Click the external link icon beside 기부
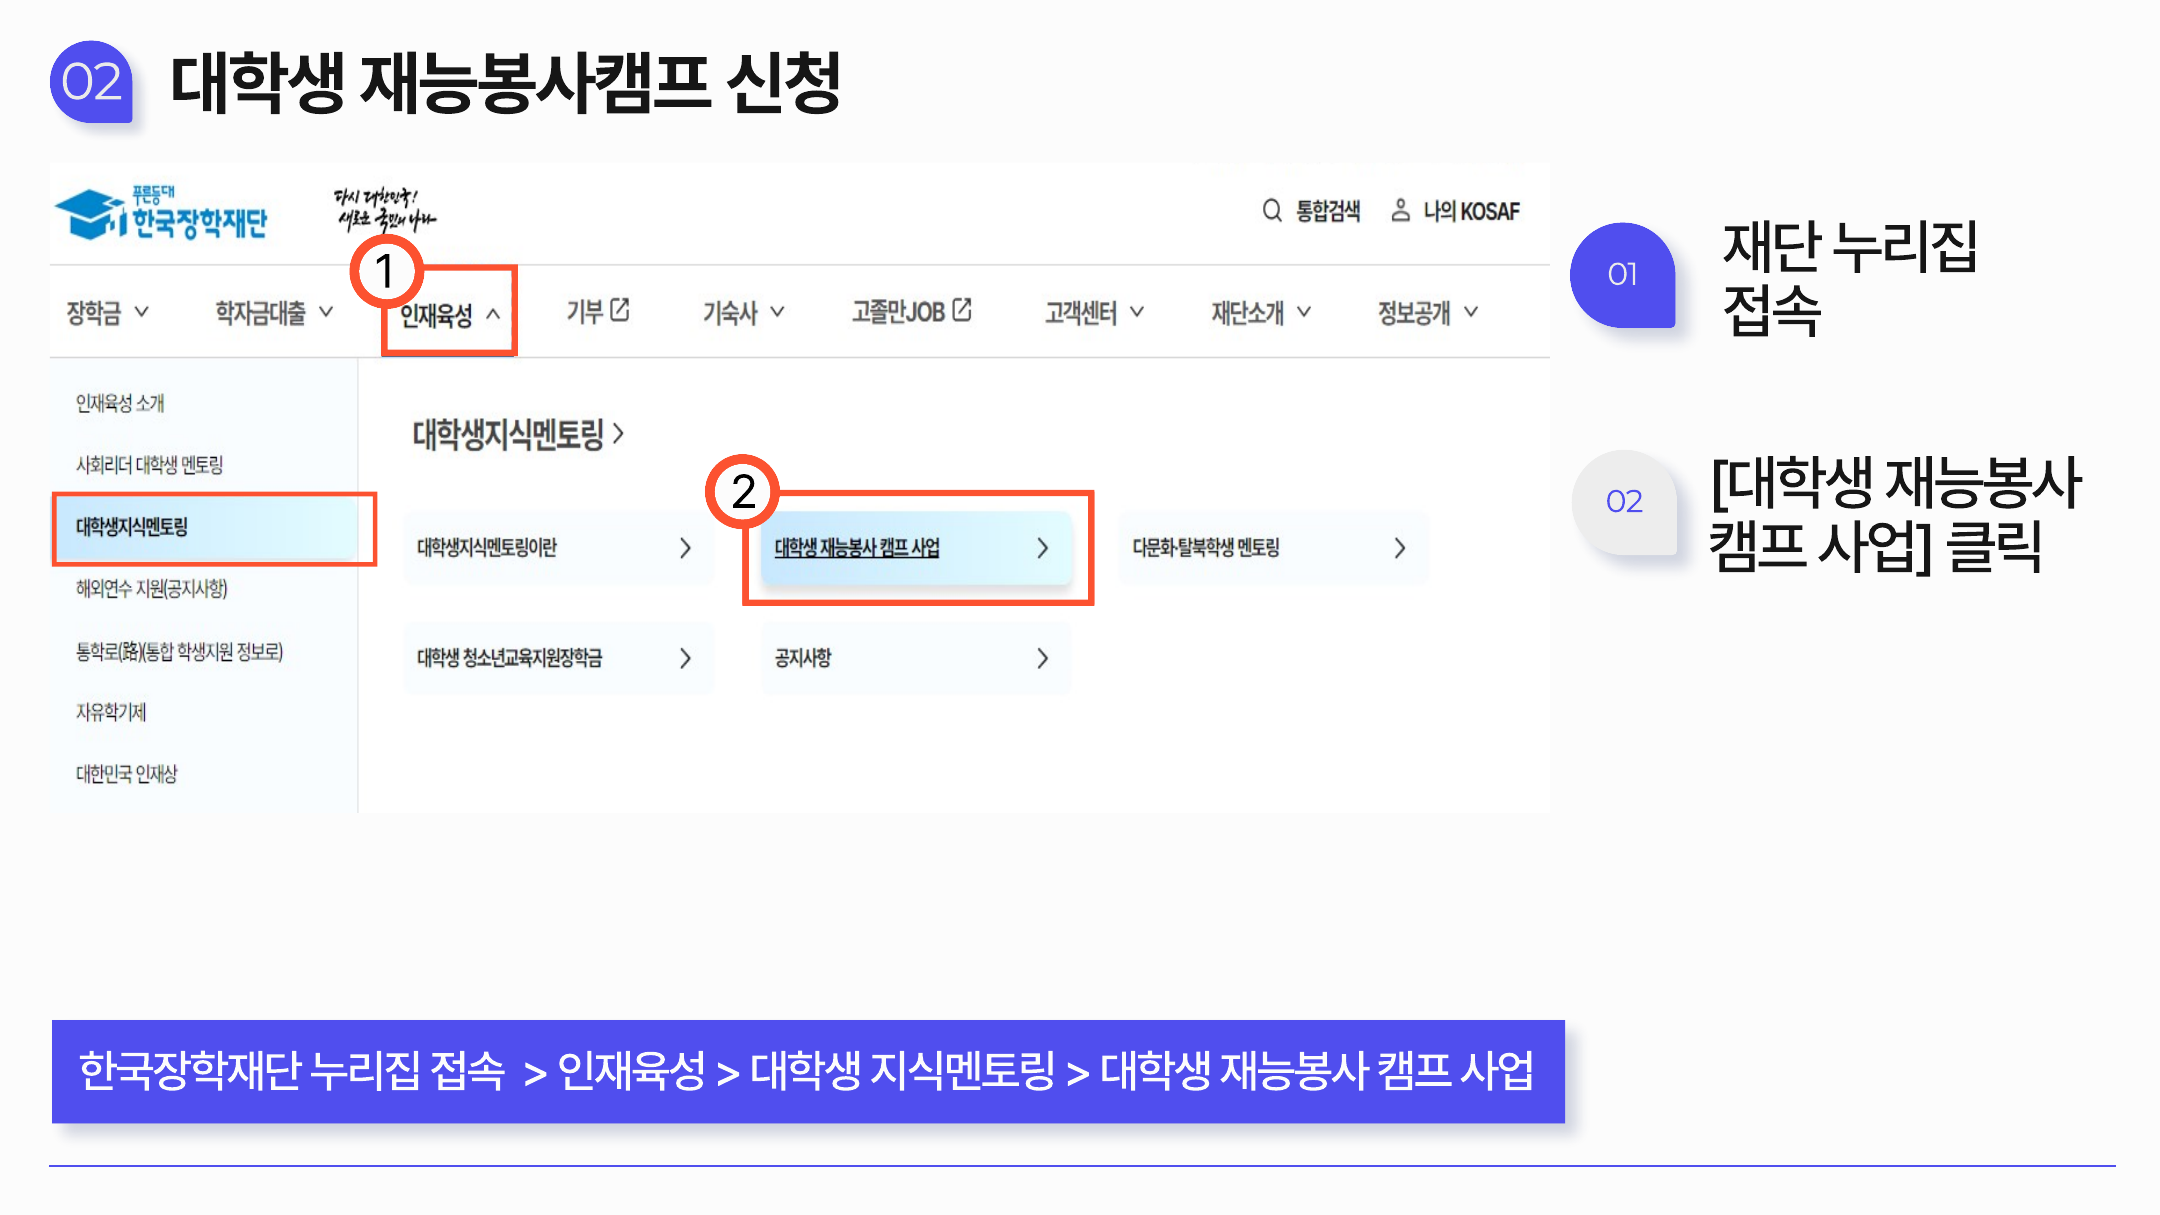The height and width of the screenshot is (1215, 2160). coord(620,310)
